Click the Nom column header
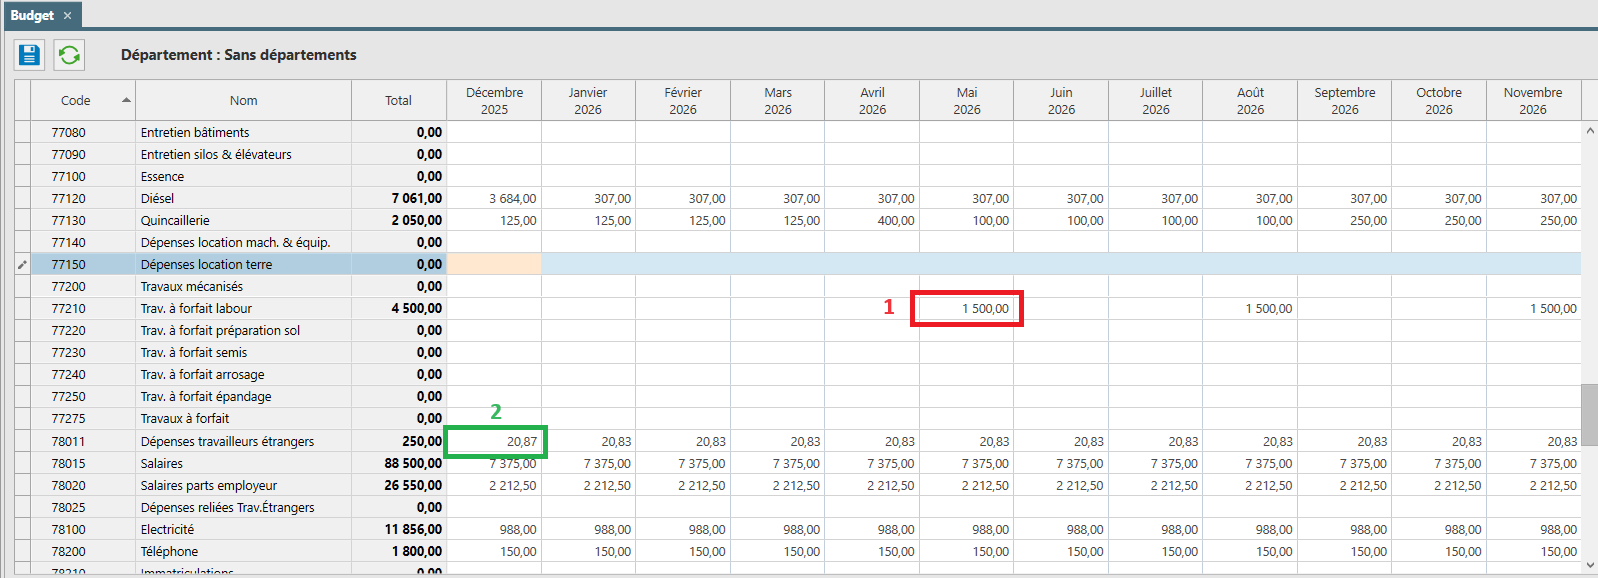The height and width of the screenshot is (578, 1598). click(x=243, y=100)
